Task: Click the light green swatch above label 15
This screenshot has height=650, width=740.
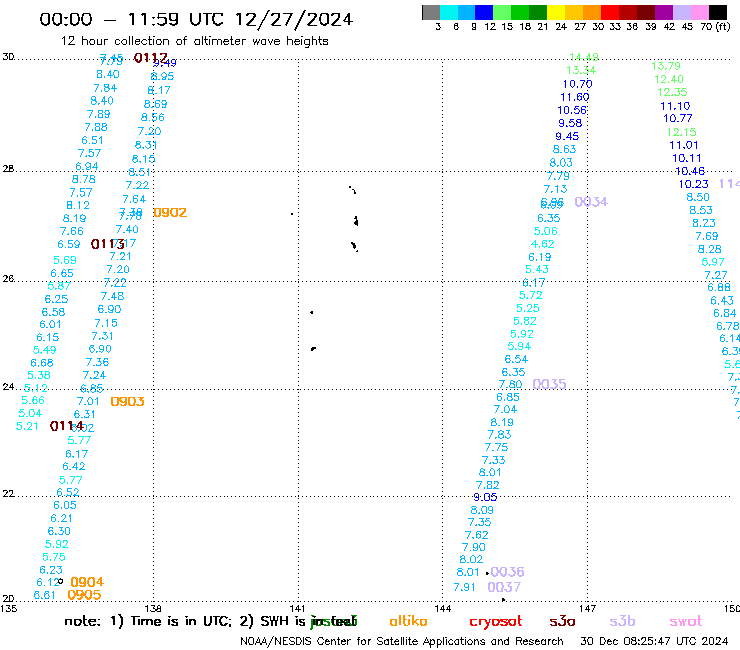Action: coord(503,12)
